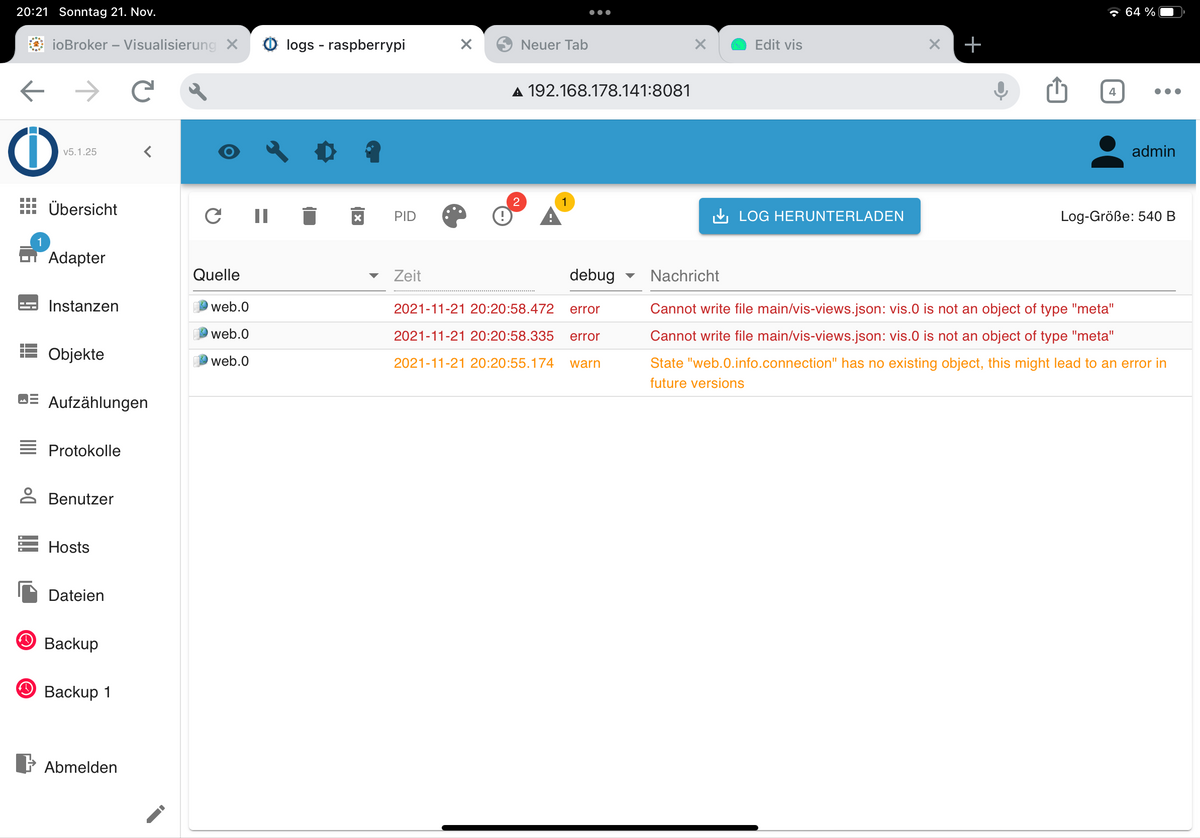Open Instanzen in sidebar
This screenshot has height=838, width=1200.
pos(90,306)
